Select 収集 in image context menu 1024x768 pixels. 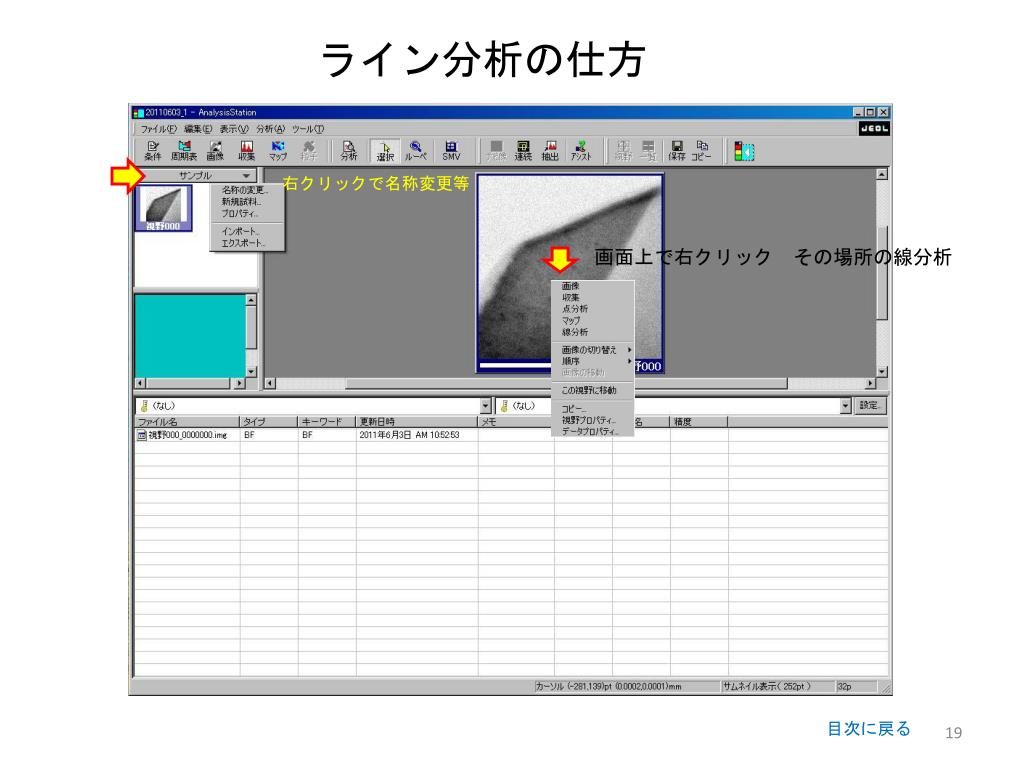(x=571, y=297)
